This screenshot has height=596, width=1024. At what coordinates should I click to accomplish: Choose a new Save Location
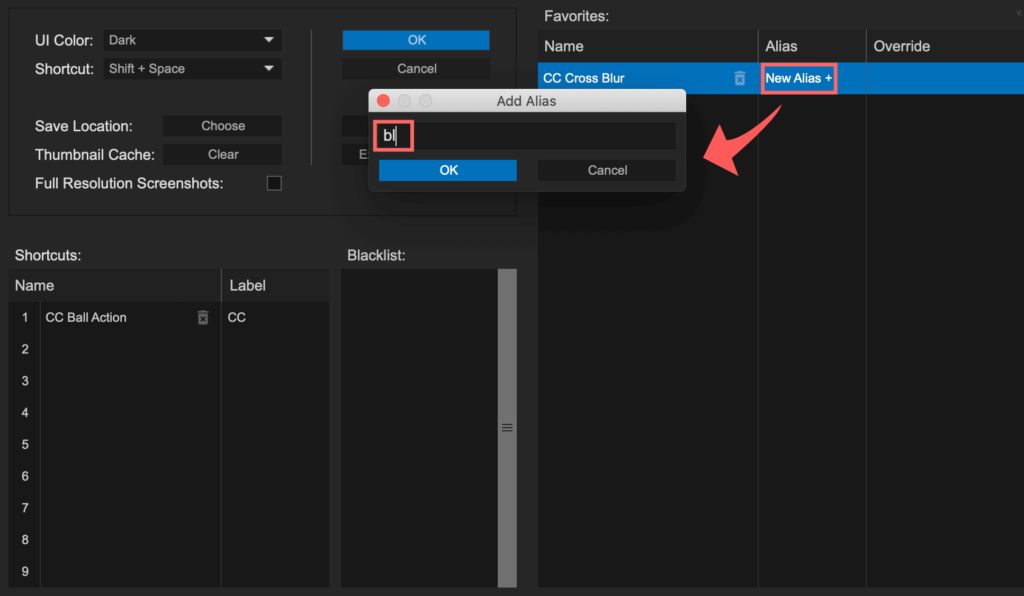222,126
